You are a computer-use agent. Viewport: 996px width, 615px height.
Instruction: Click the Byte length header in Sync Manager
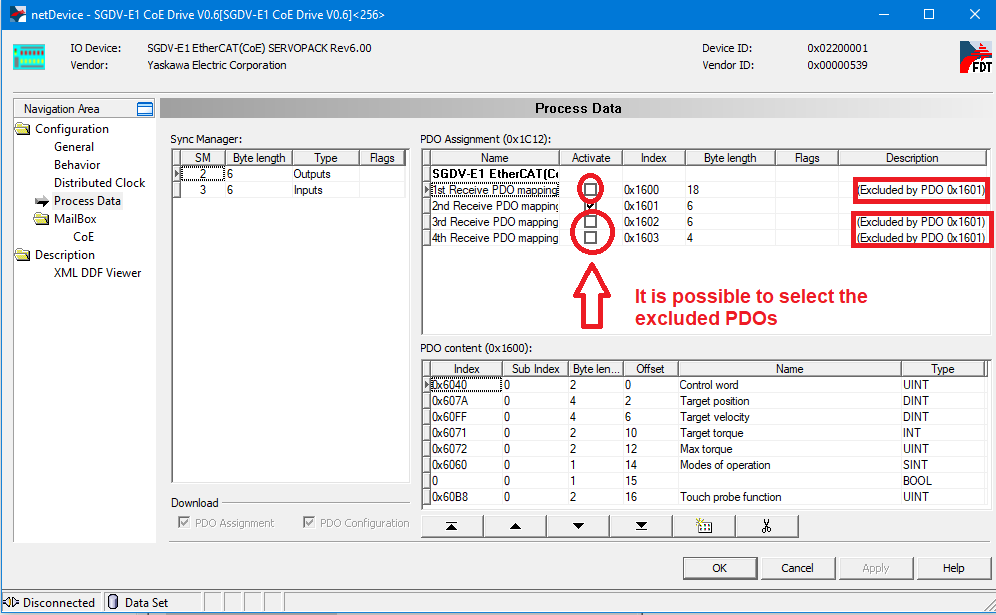[259, 158]
